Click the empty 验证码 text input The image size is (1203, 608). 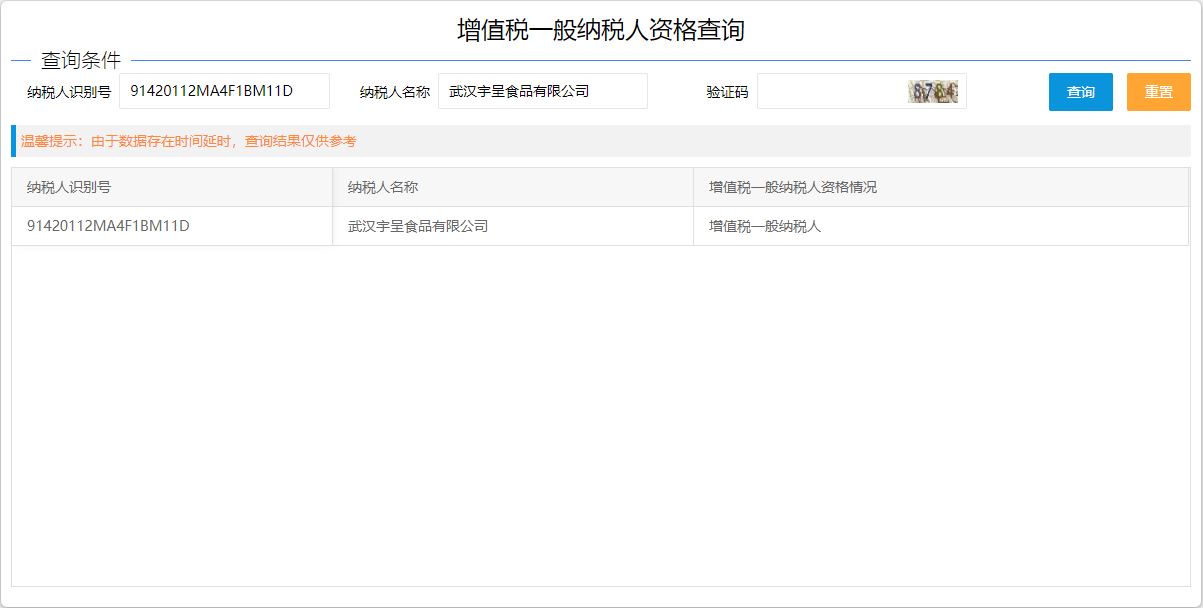830,91
